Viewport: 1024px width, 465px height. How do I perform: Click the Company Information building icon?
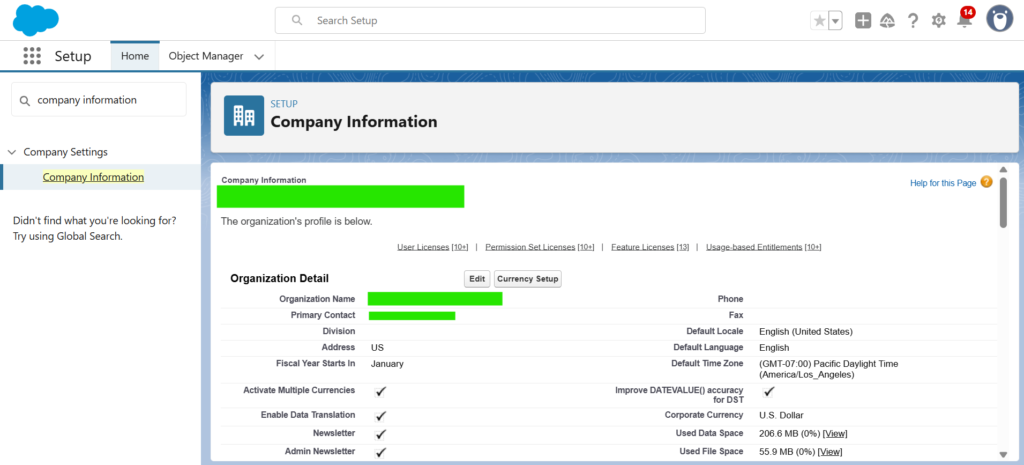(244, 116)
